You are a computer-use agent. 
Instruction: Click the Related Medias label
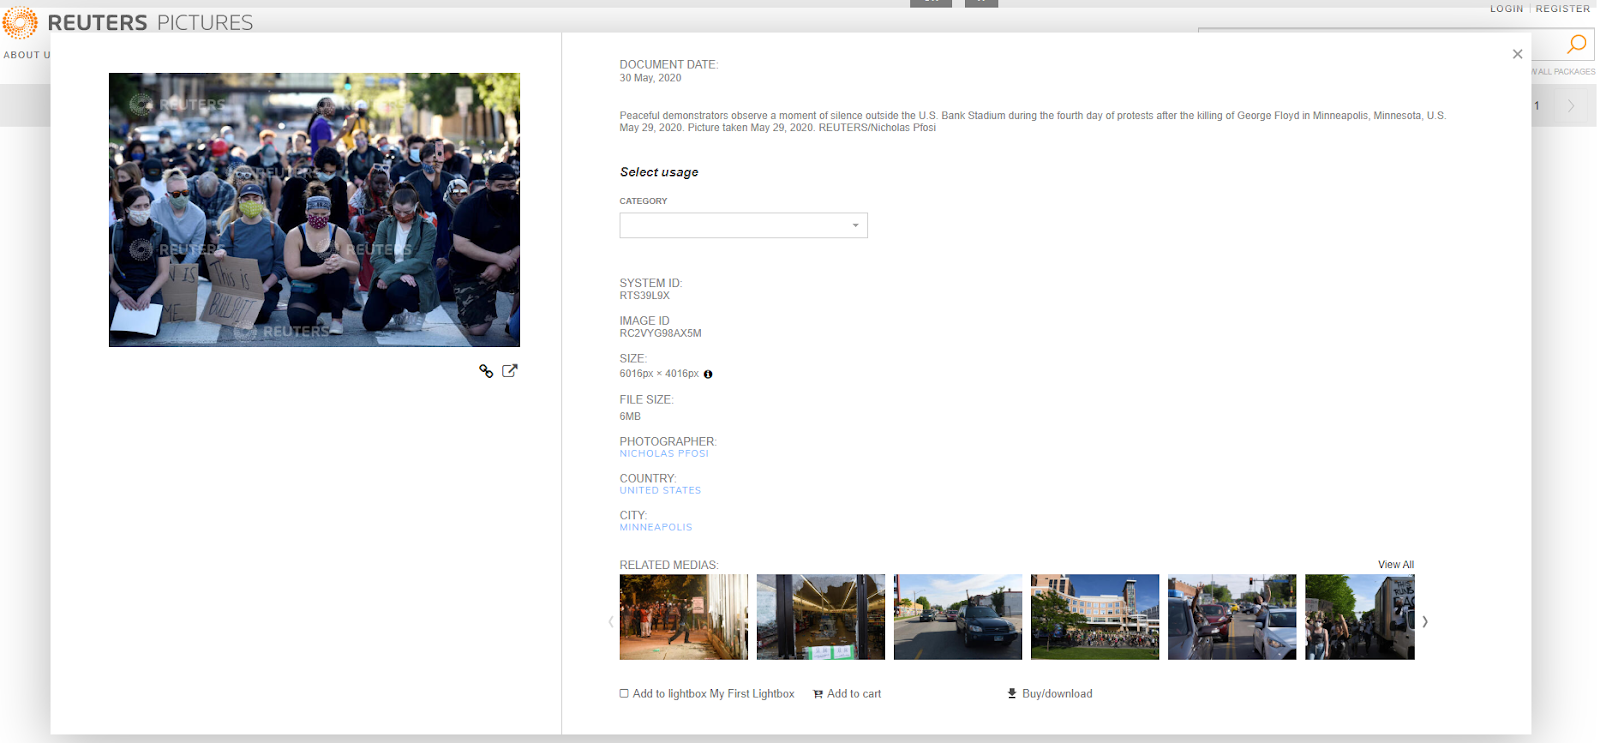click(x=669, y=565)
